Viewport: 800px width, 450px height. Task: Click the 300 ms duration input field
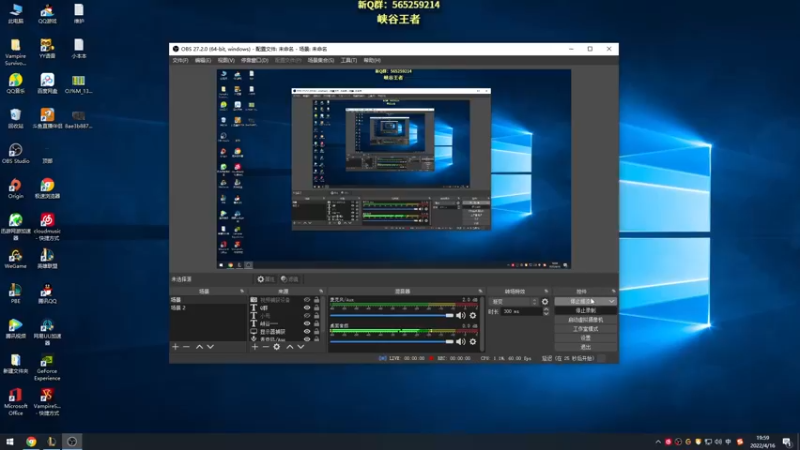[x=521, y=311]
